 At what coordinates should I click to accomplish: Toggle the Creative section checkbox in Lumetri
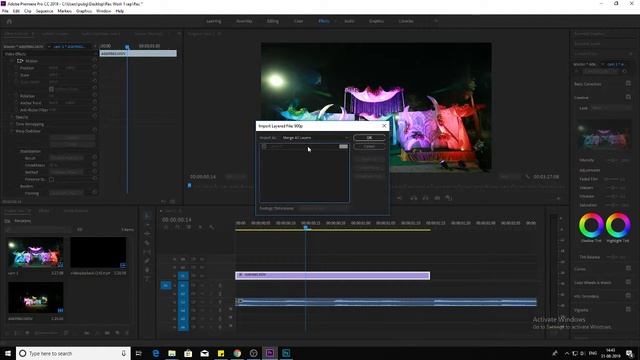coord(628,98)
